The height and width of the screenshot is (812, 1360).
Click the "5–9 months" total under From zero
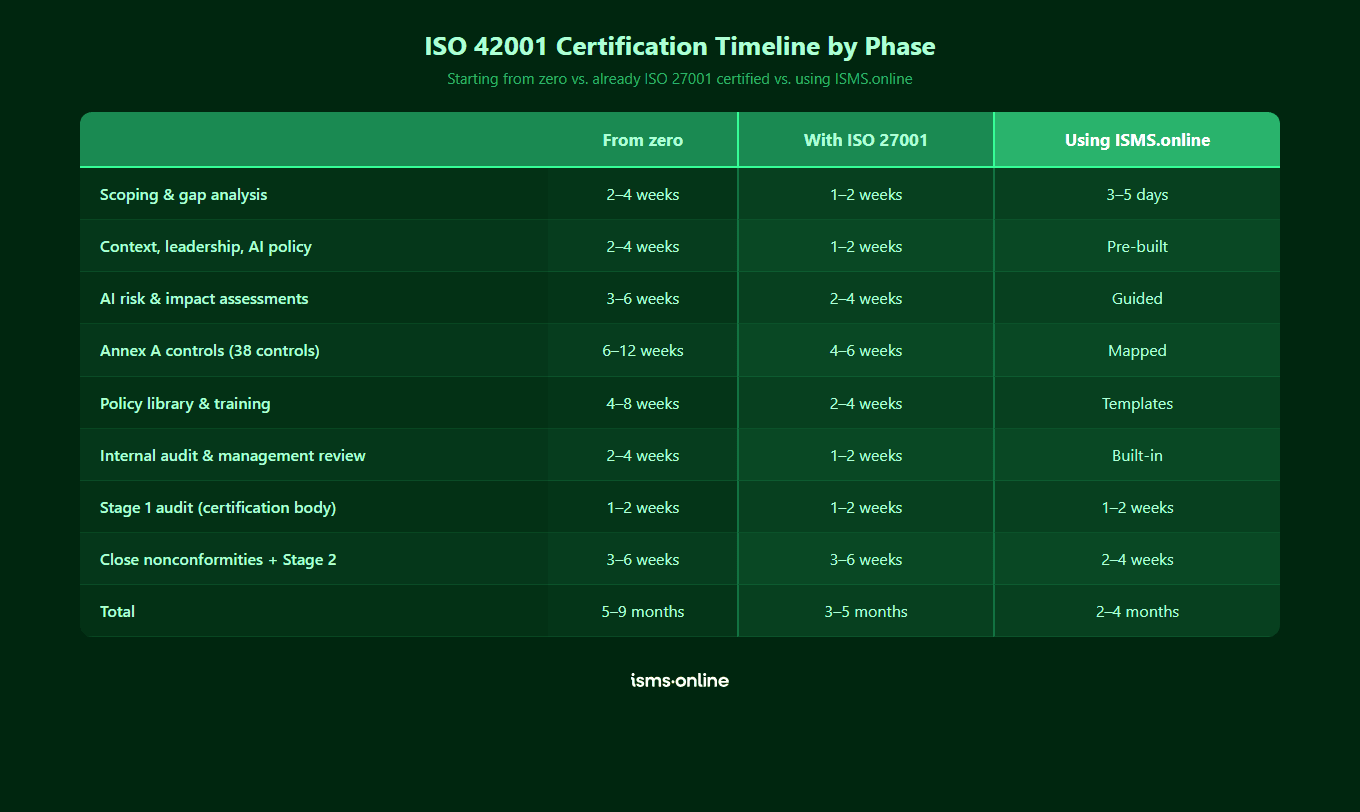(x=642, y=611)
